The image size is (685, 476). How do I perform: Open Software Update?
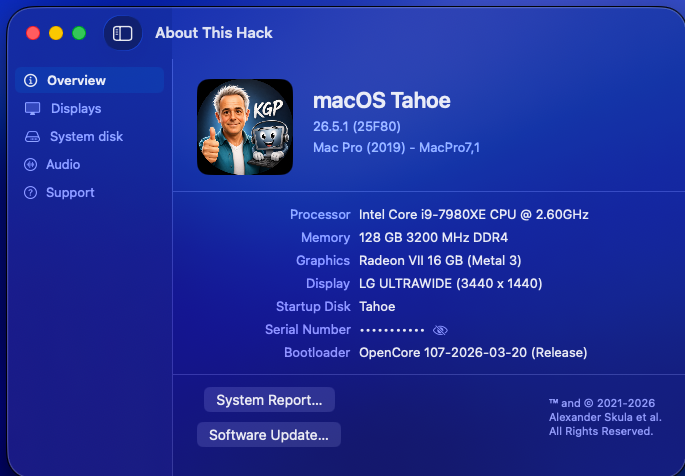tap(269, 435)
